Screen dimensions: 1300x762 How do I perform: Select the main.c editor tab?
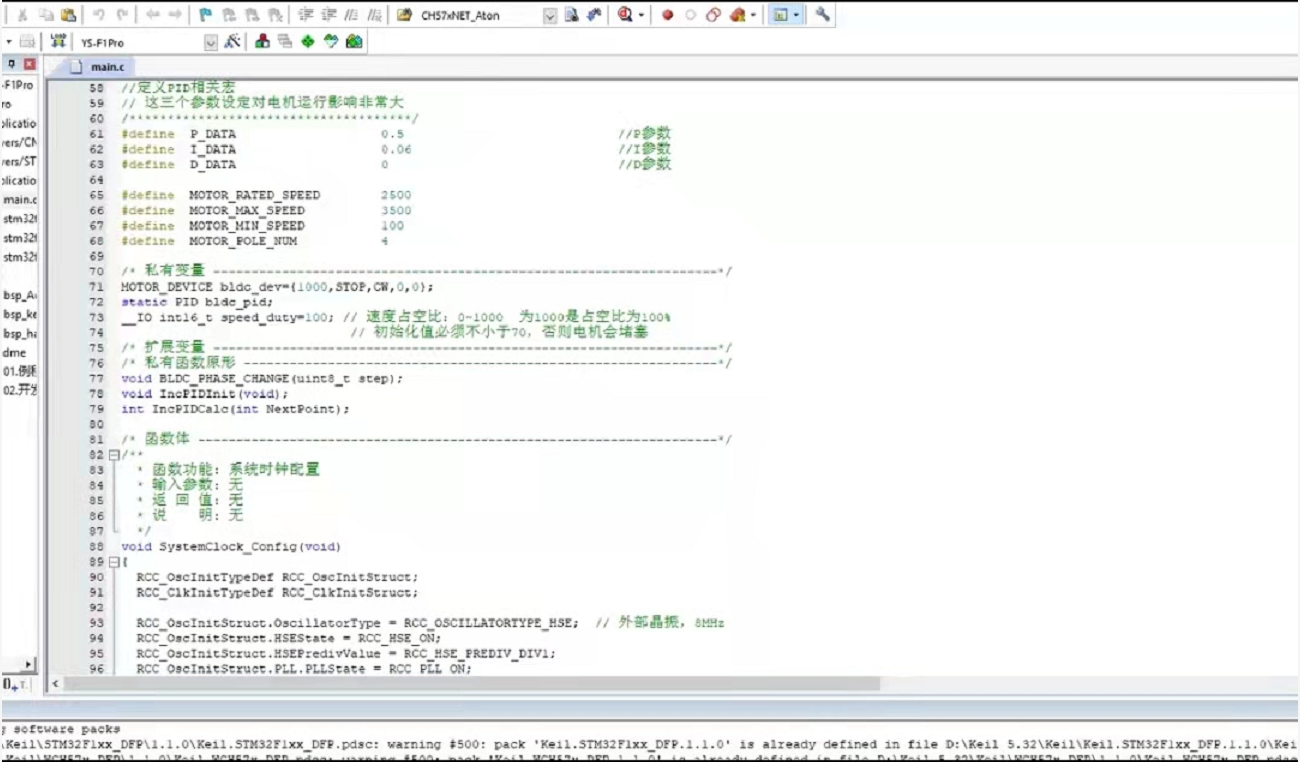[99, 67]
